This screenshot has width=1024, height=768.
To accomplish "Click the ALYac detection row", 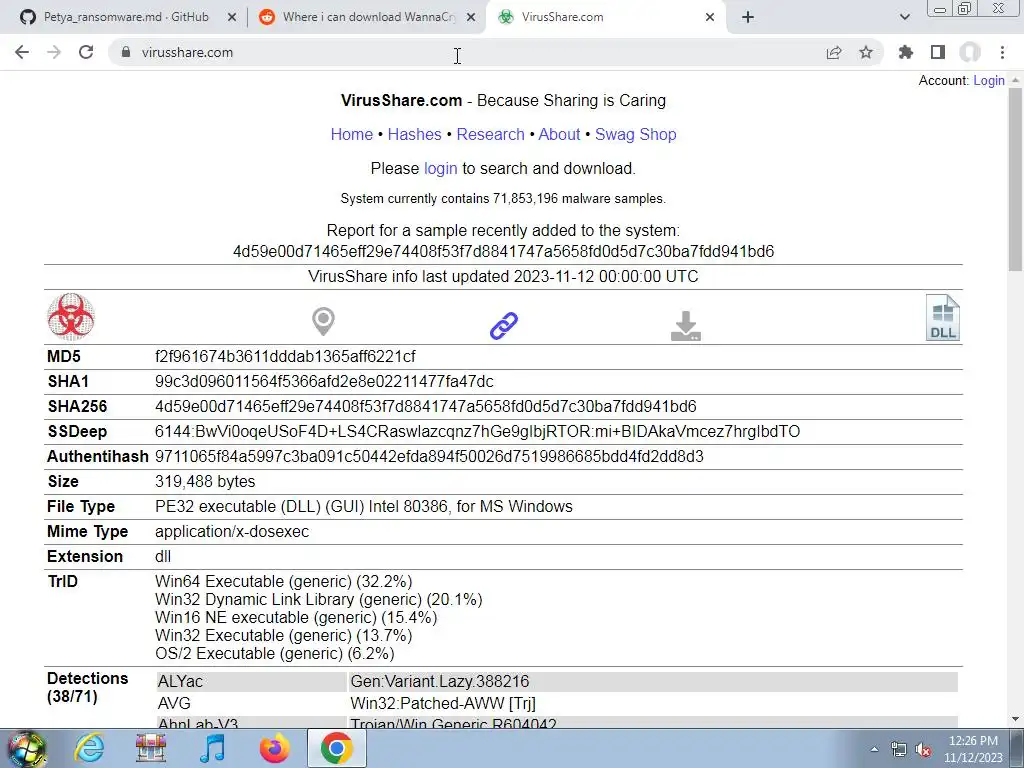I will [557, 681].
